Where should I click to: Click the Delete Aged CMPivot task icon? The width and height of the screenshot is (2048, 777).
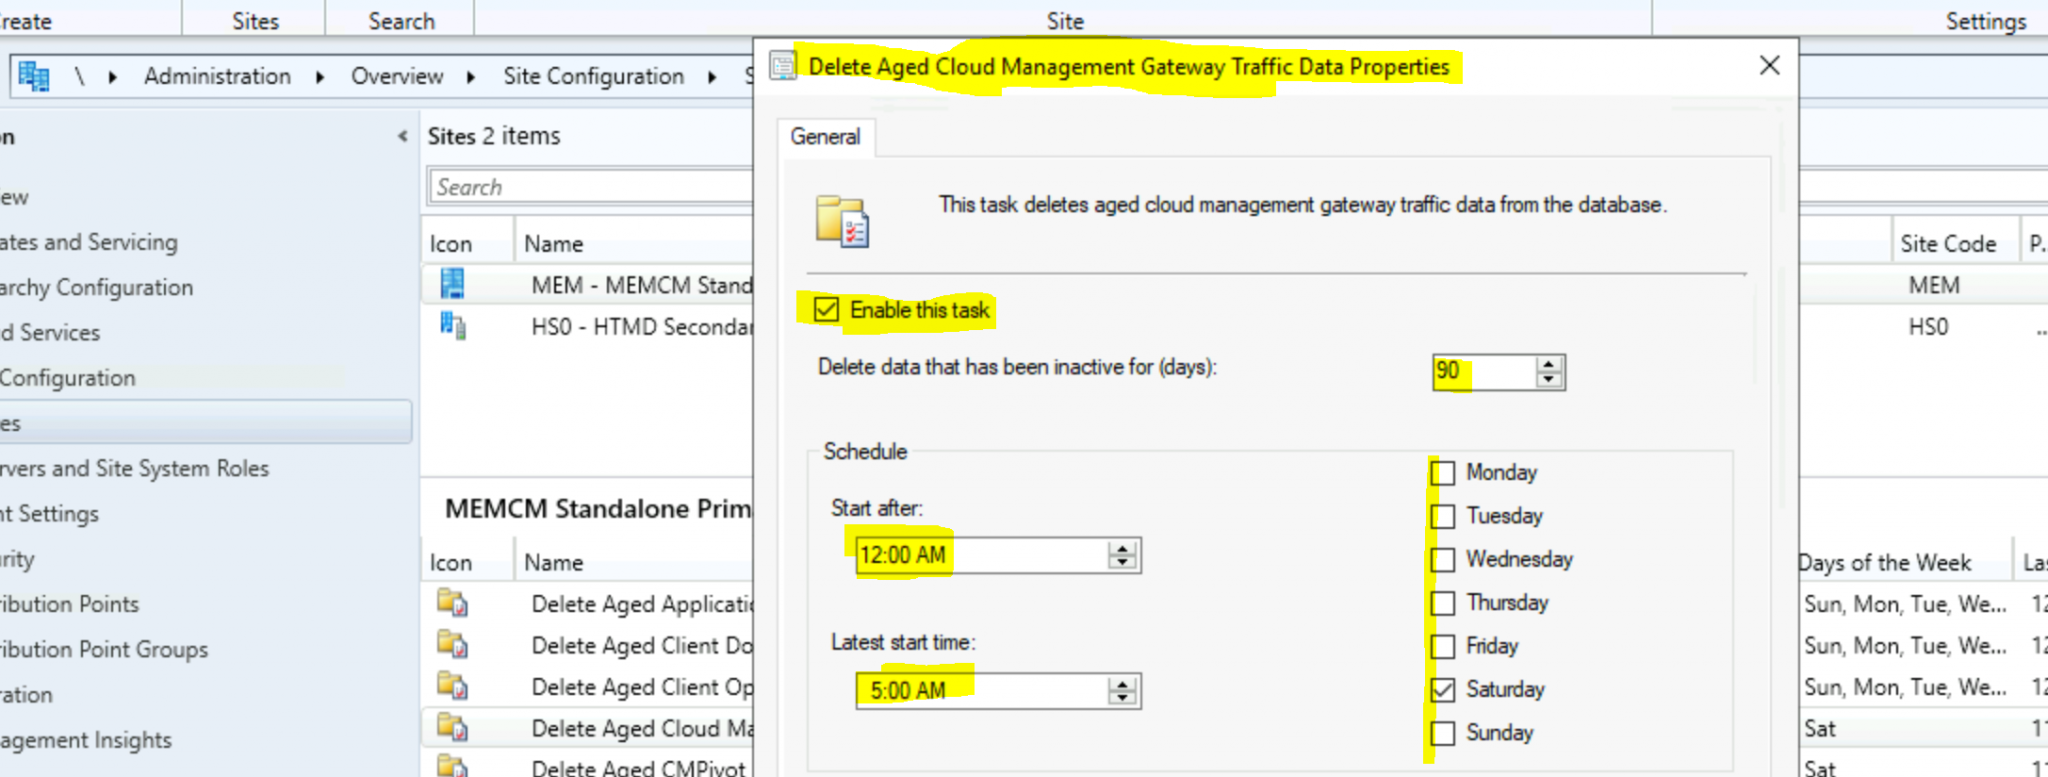click(x=452, y=767)
